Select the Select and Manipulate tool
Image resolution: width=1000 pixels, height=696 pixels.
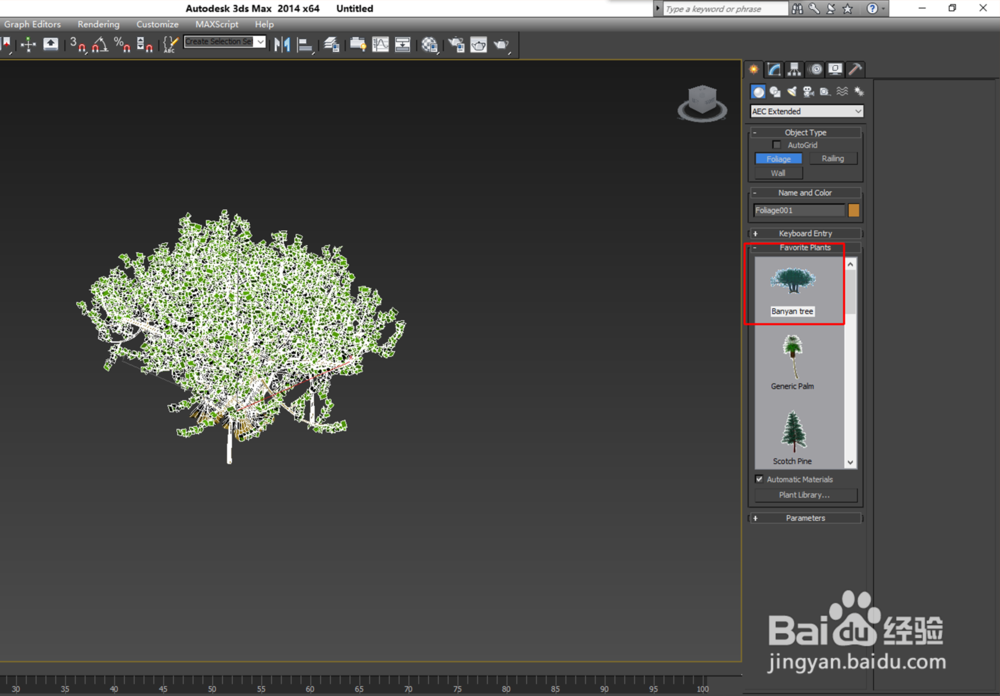(x=28, y=44)
